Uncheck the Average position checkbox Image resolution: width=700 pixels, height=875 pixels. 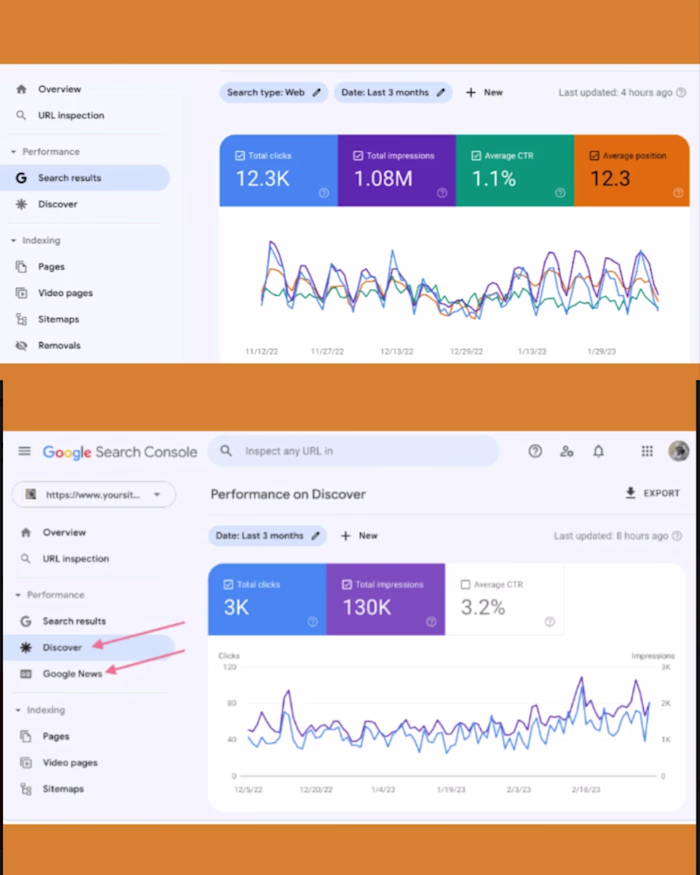pyautogui.click(x=594, y=156)
